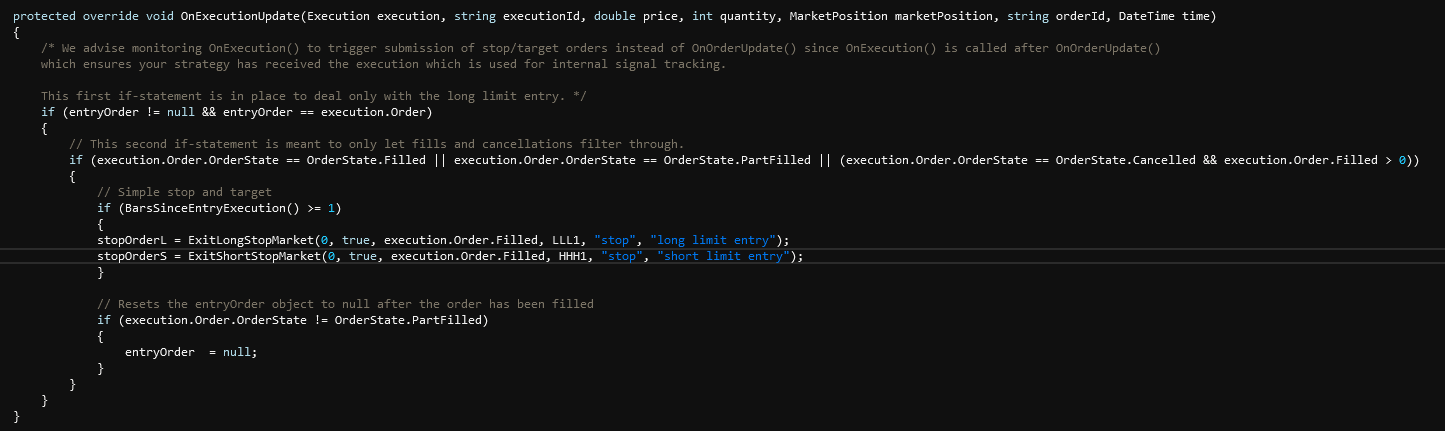Click the "Simple stop and target" comment
The width and height of the screenshot is (1445, 431).
coord(184,192)
